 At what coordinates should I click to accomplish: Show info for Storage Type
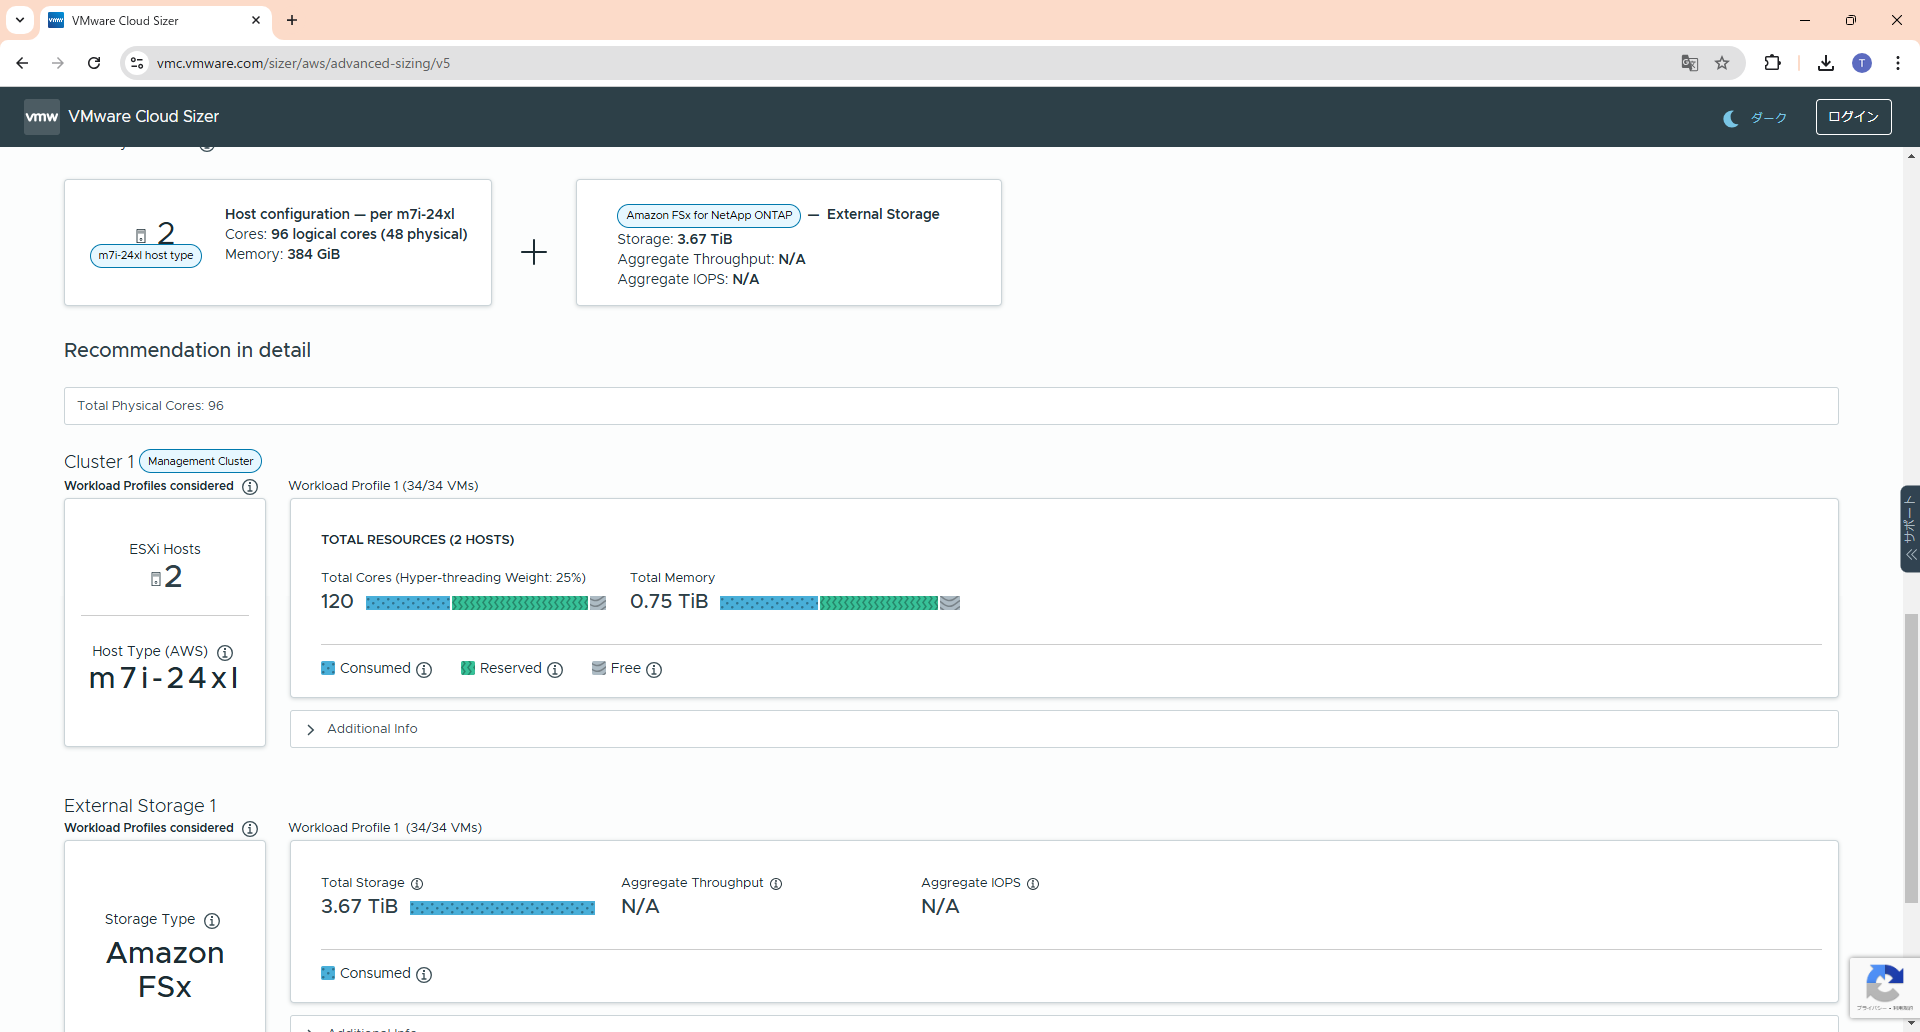[x=212, y=920]
